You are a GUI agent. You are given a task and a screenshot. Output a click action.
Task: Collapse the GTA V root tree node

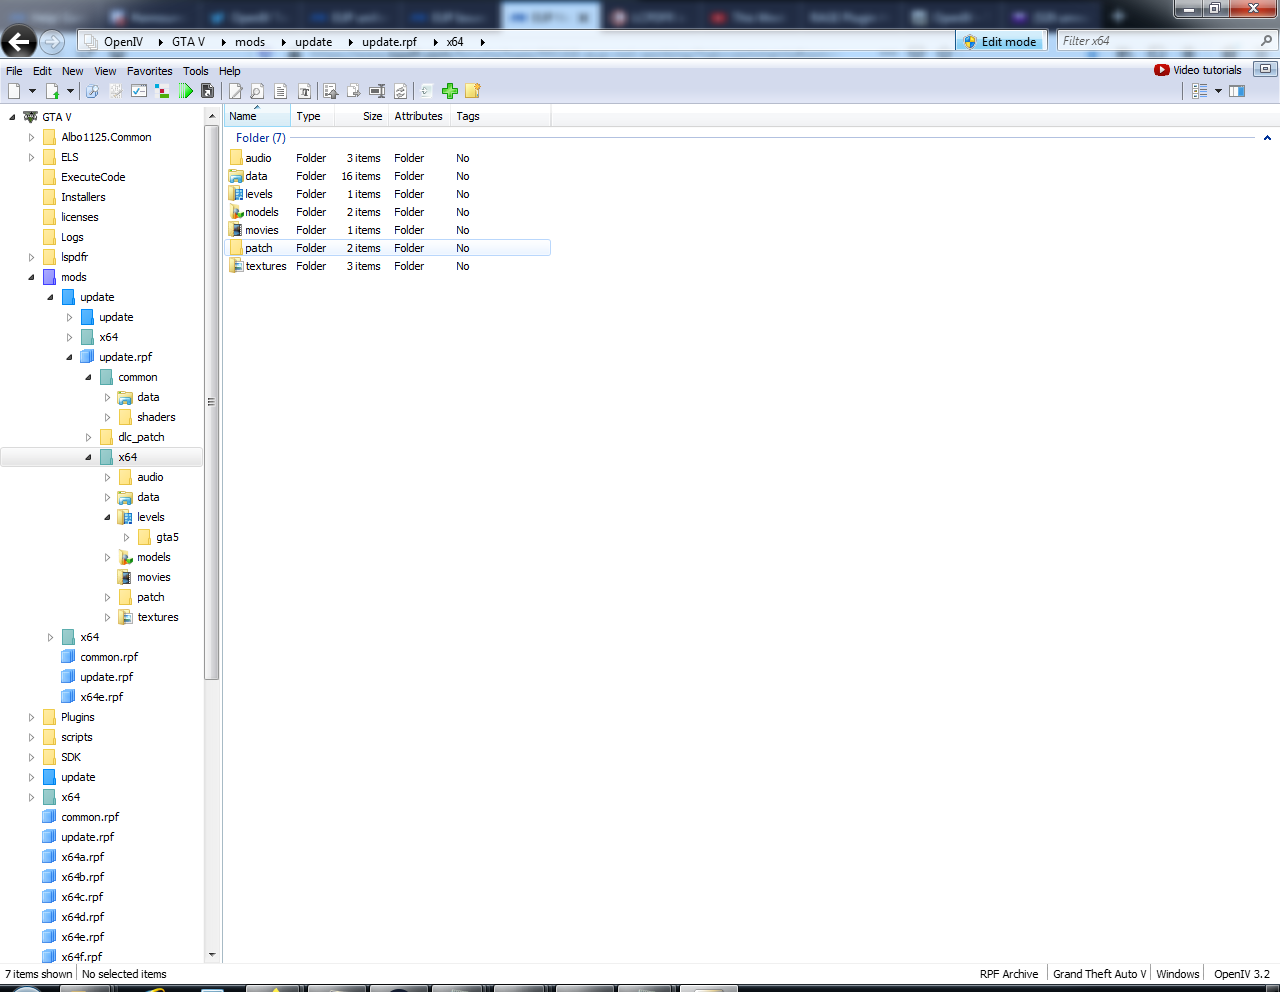tap(12, 117)
